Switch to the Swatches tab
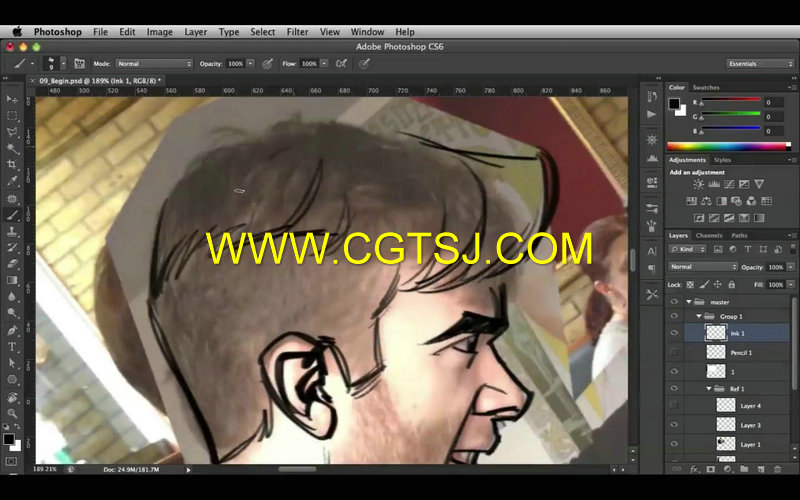Viewport: 800px width, 500px height. (x=706, y=87)
